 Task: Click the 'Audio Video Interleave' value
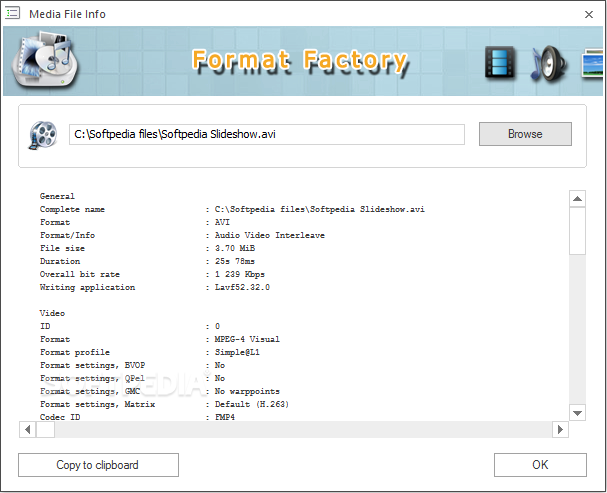tap(270, 235)
